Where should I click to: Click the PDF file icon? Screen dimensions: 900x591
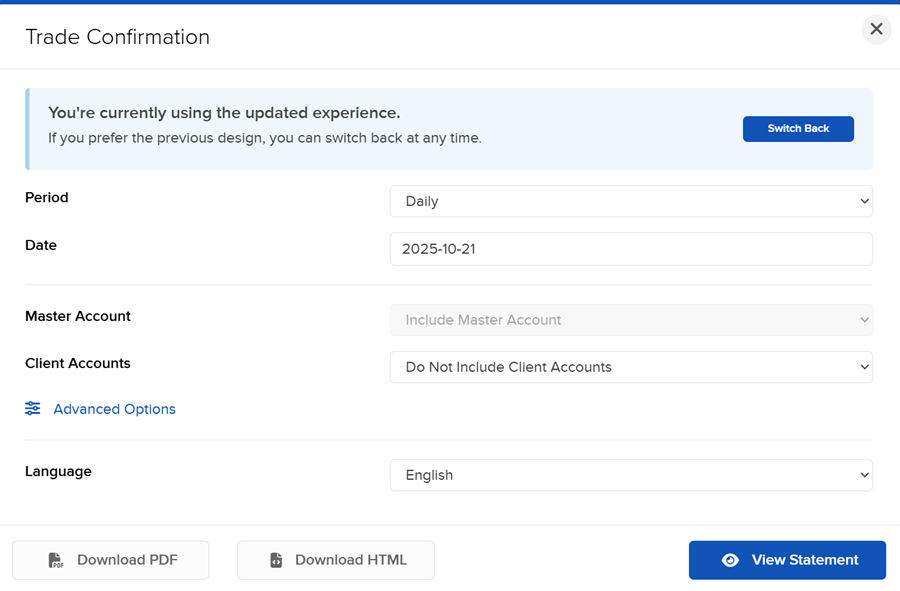tap(56, 560)
